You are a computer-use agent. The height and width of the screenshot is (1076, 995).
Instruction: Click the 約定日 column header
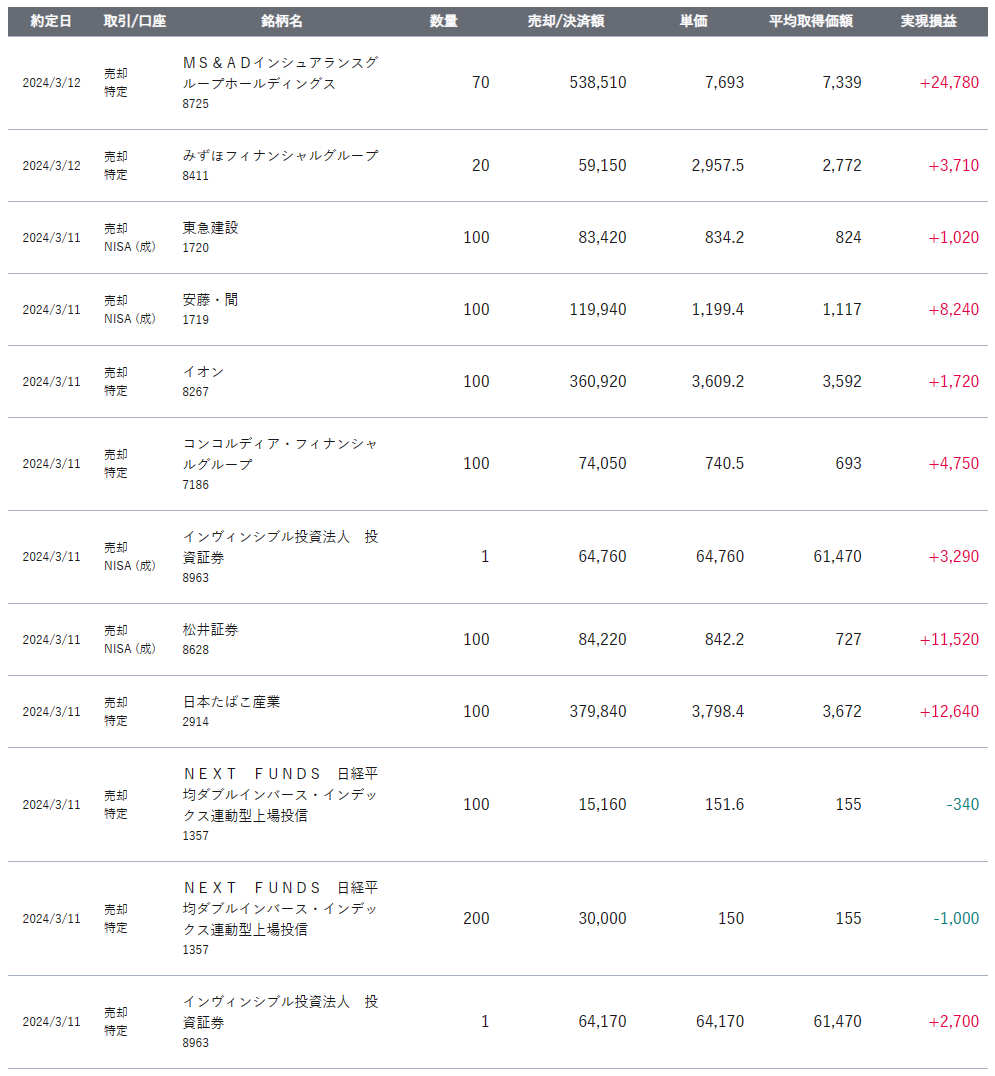pos(51,21)
